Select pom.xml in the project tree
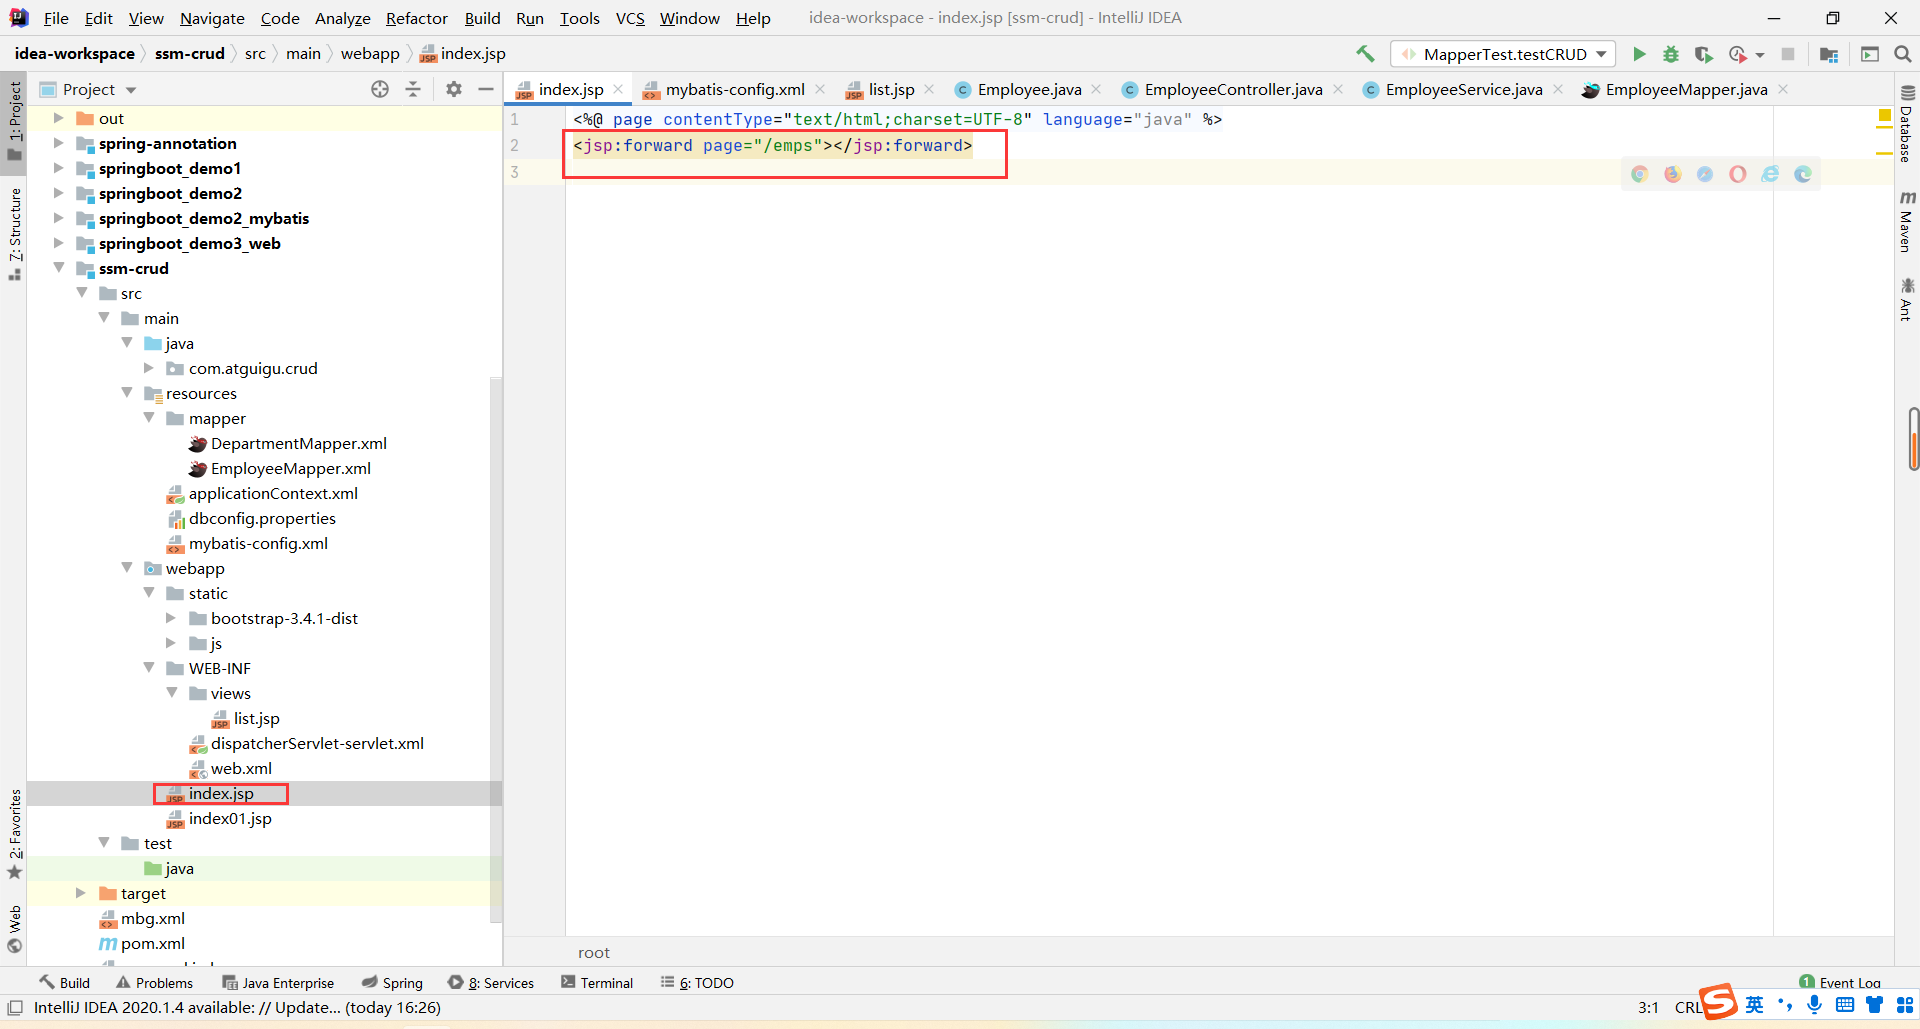Viewport: 1920px width, 1029px height. pyautogui.click(x=142, y=943)
